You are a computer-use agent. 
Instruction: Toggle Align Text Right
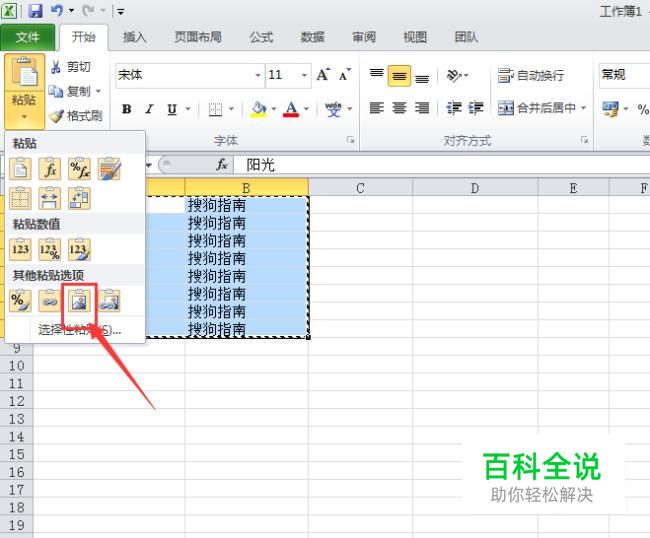[422, 108]
